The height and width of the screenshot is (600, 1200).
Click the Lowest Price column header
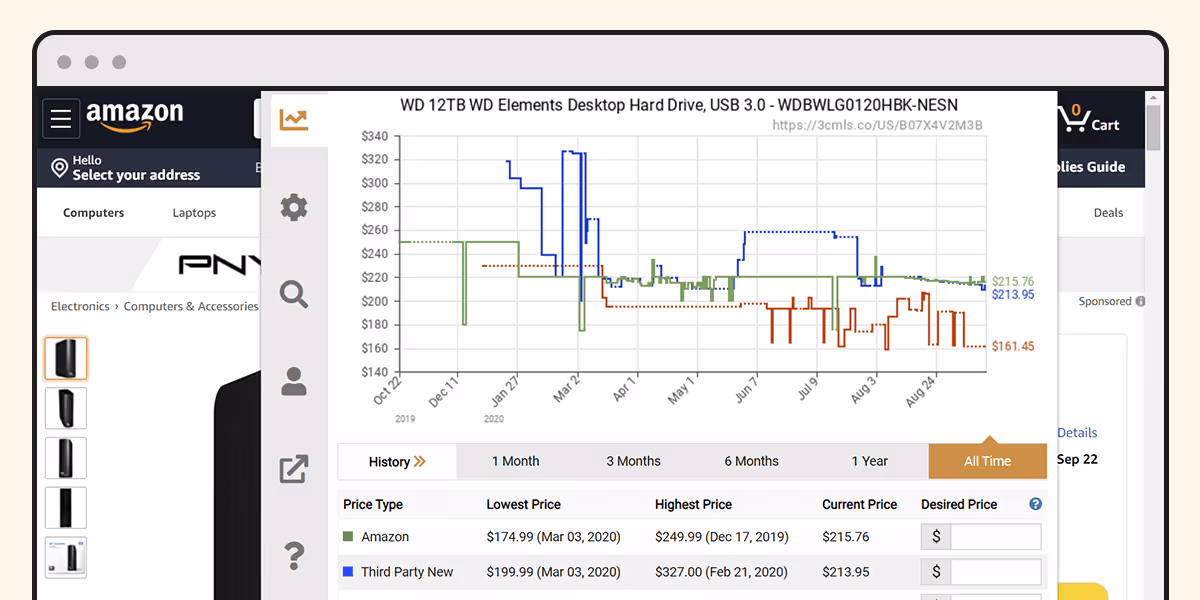[523, 504]
